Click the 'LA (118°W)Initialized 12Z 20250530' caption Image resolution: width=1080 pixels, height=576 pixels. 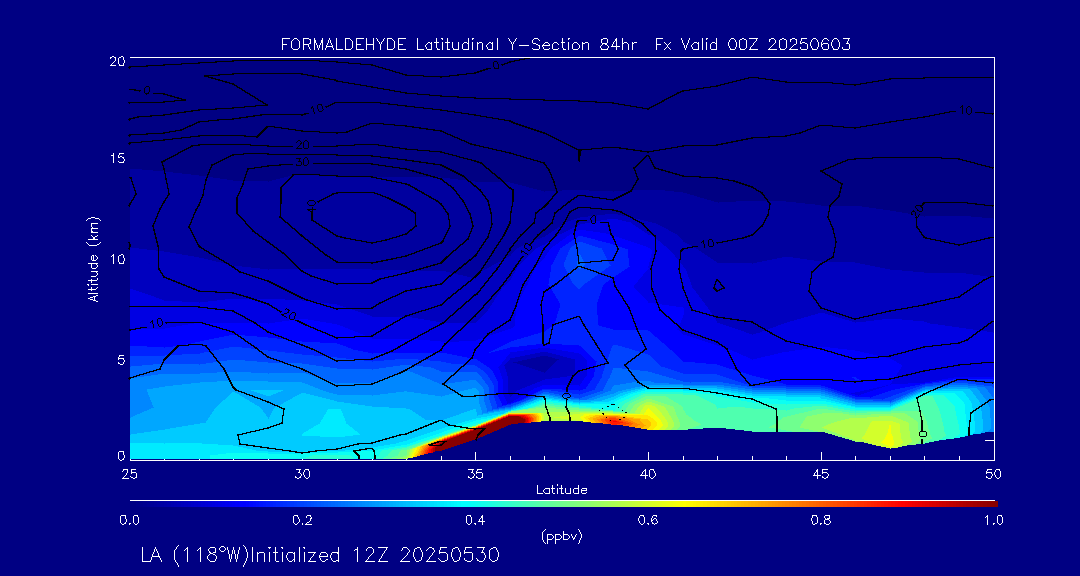(320, 555)
